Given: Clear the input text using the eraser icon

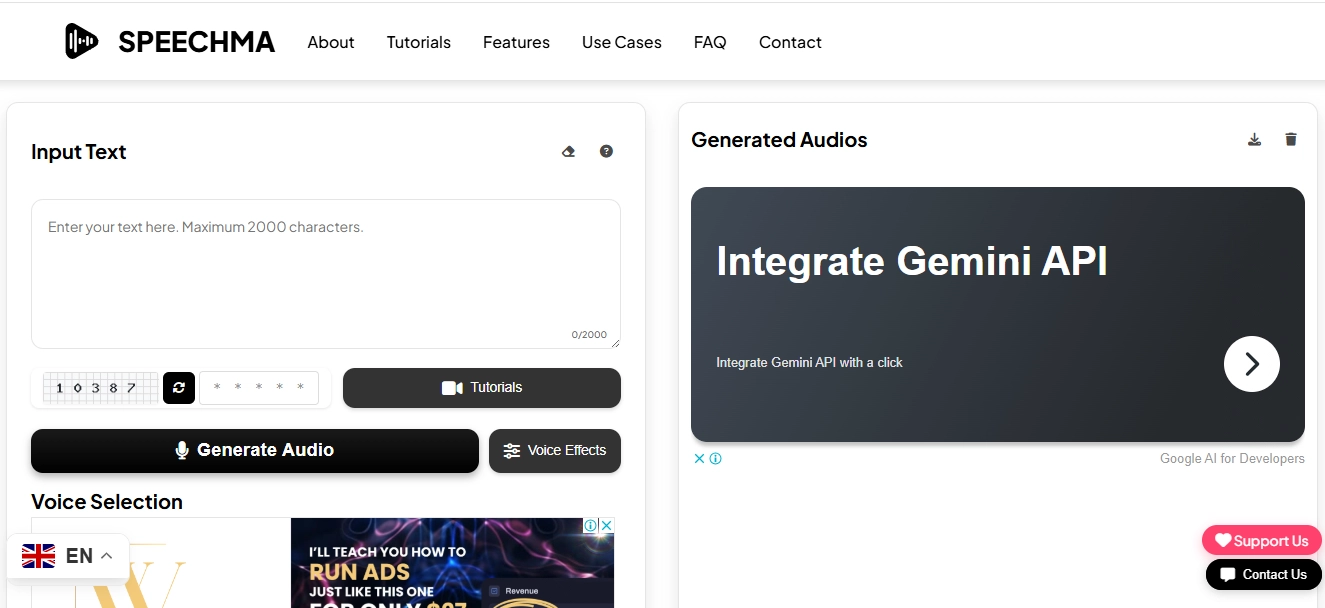Looking at the screenshot, I should point(568,150).
